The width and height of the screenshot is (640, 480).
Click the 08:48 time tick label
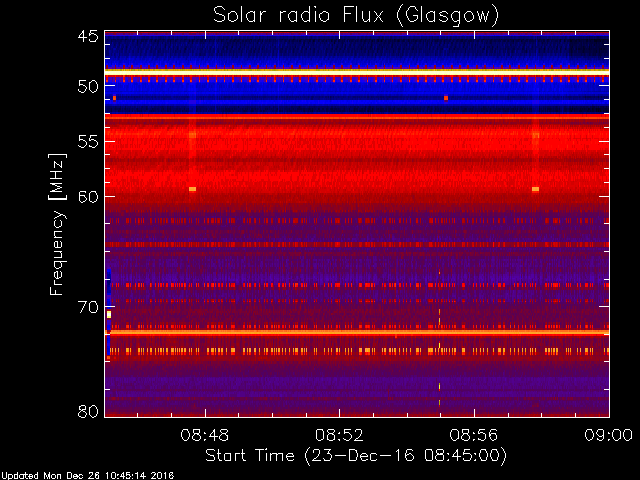tap(204, 435)
